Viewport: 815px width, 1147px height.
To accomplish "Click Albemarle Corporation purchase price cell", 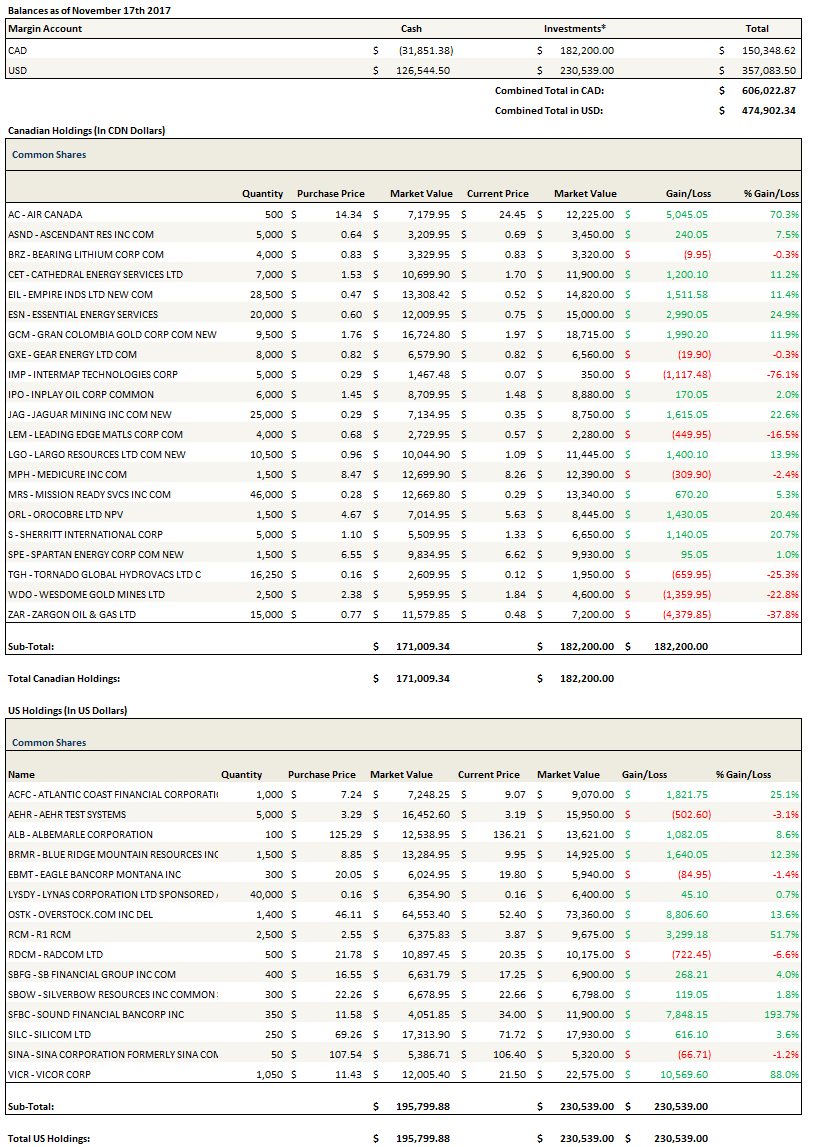I will 333,834.
